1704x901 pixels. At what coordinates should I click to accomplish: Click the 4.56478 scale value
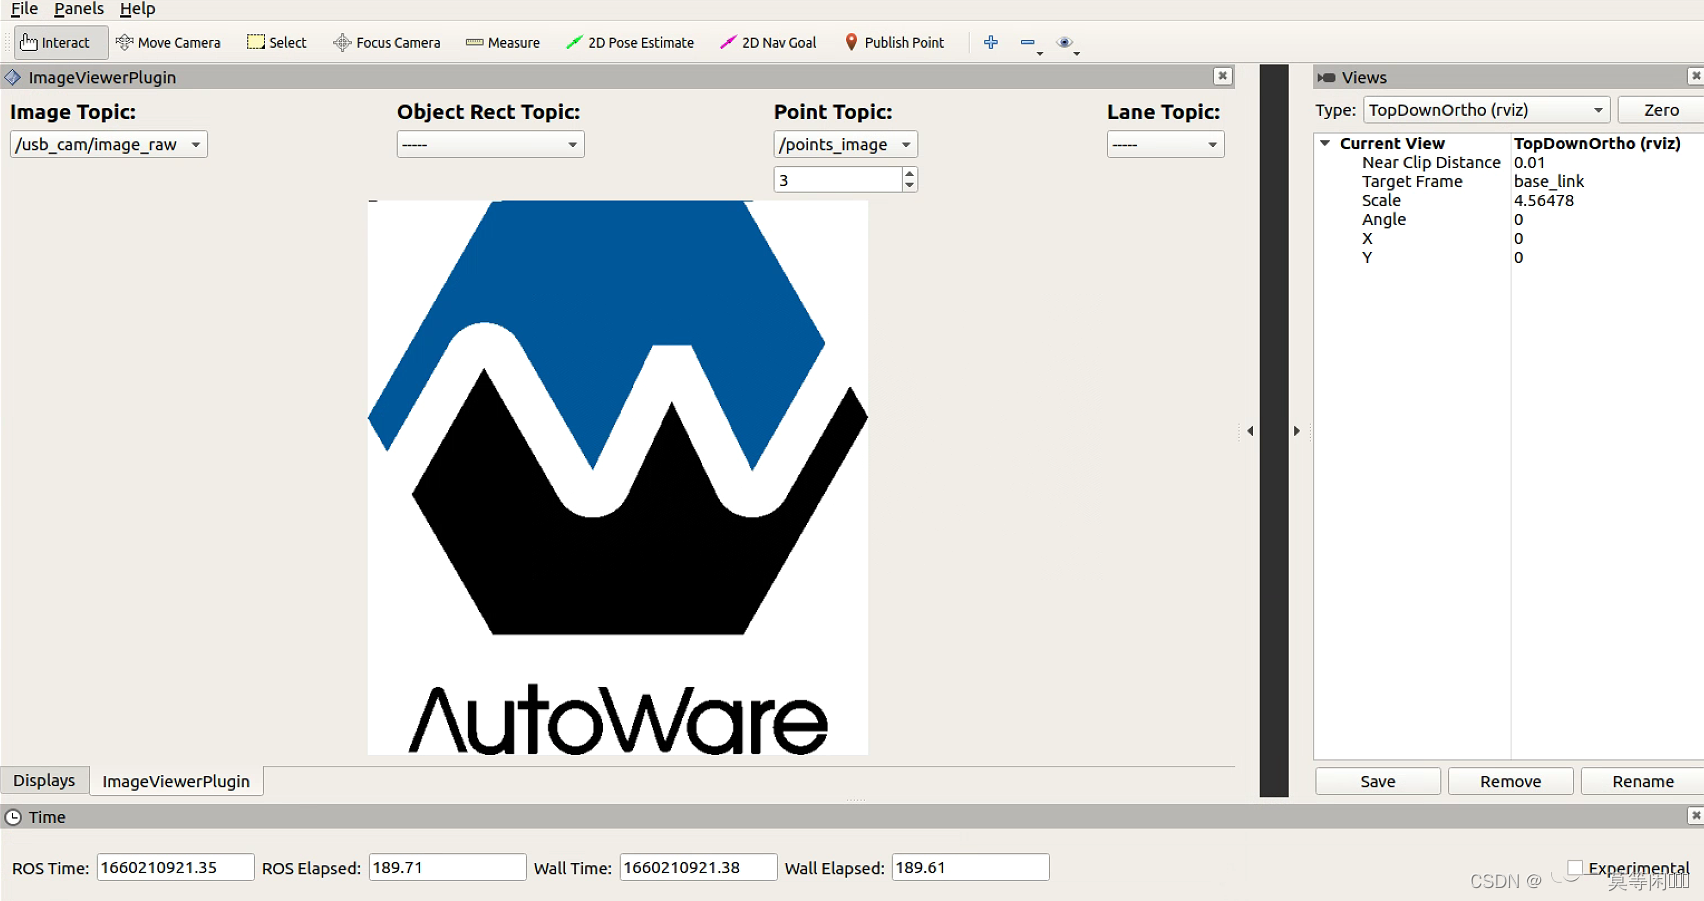1544,200
